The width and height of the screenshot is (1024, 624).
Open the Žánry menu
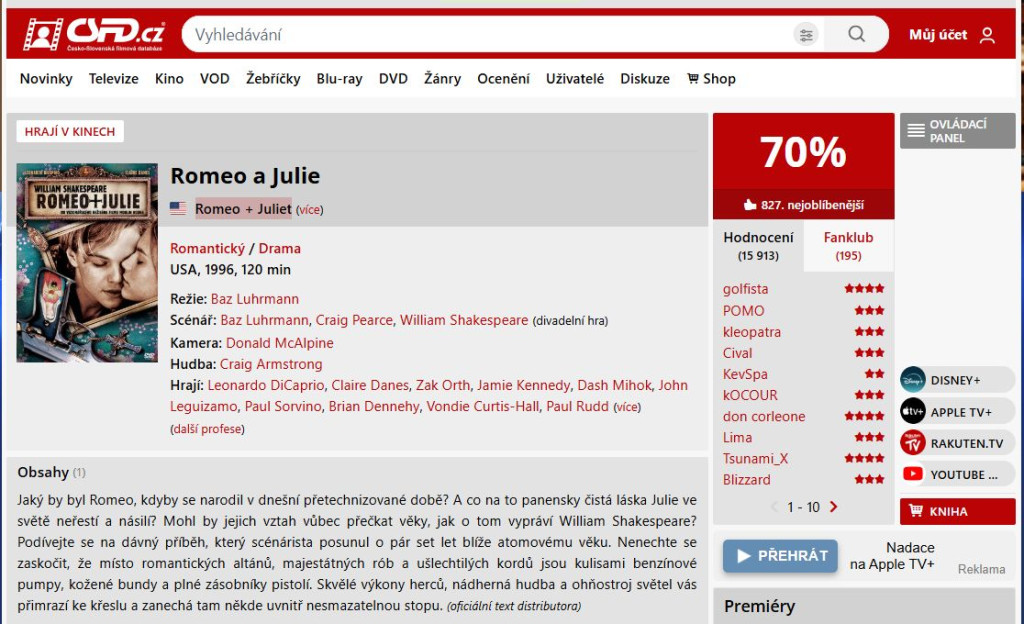(x=442, y=78)
